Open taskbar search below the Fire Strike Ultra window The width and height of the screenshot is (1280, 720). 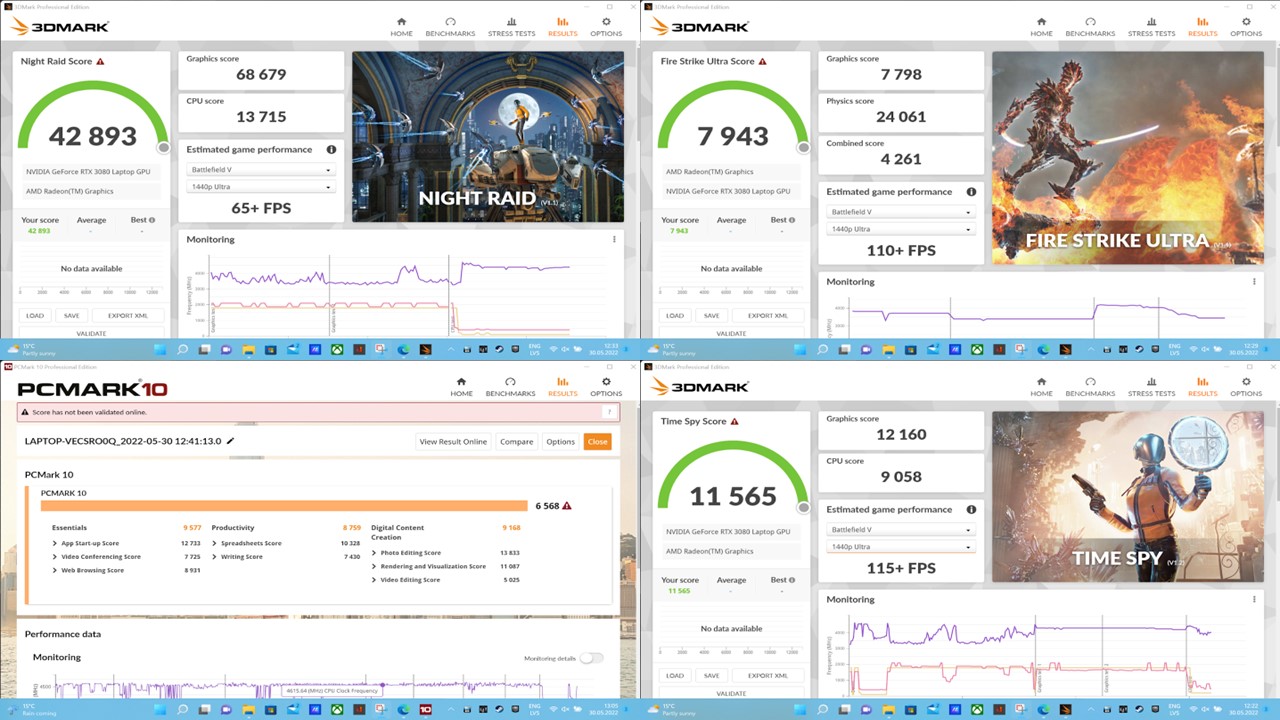pos(823,349)
